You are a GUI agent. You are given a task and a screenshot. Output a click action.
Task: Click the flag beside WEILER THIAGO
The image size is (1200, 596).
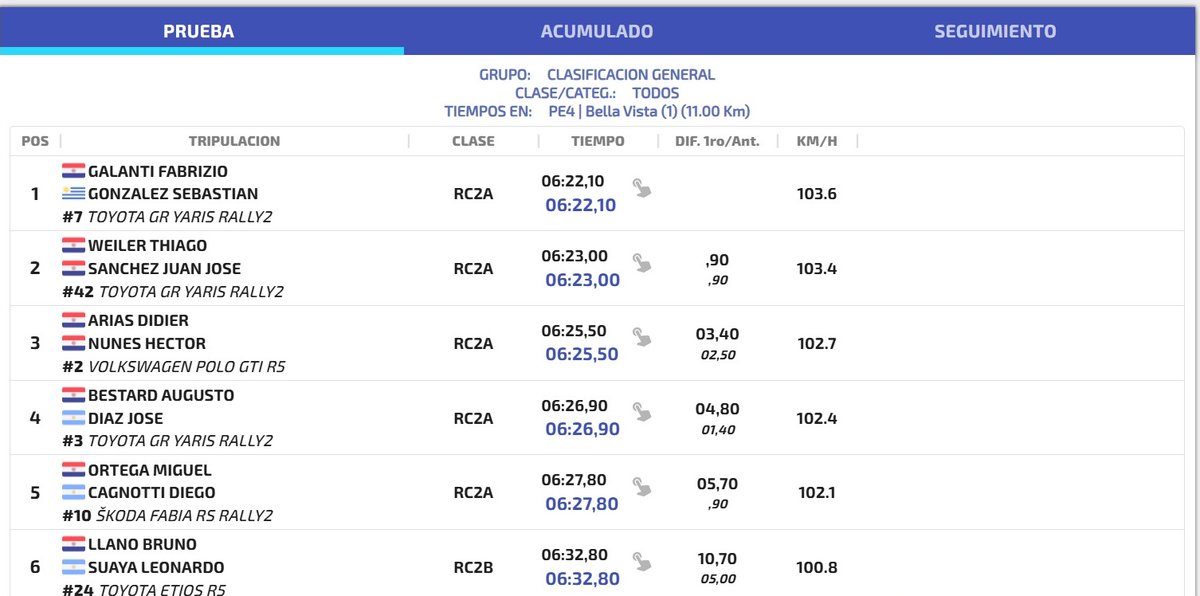point(73,246)
